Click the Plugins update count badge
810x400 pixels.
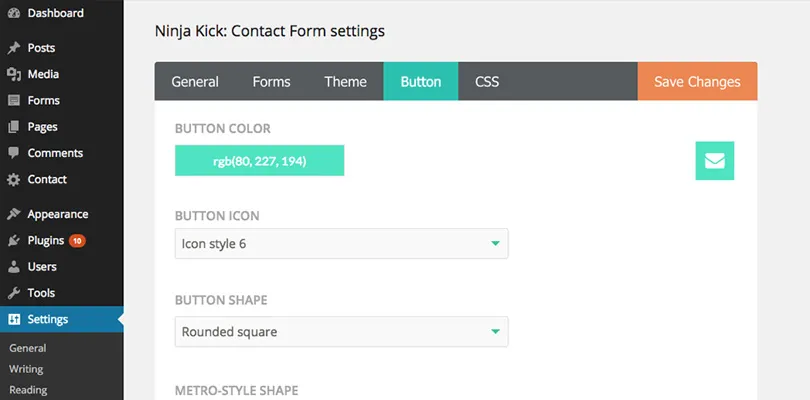(77, 241)
